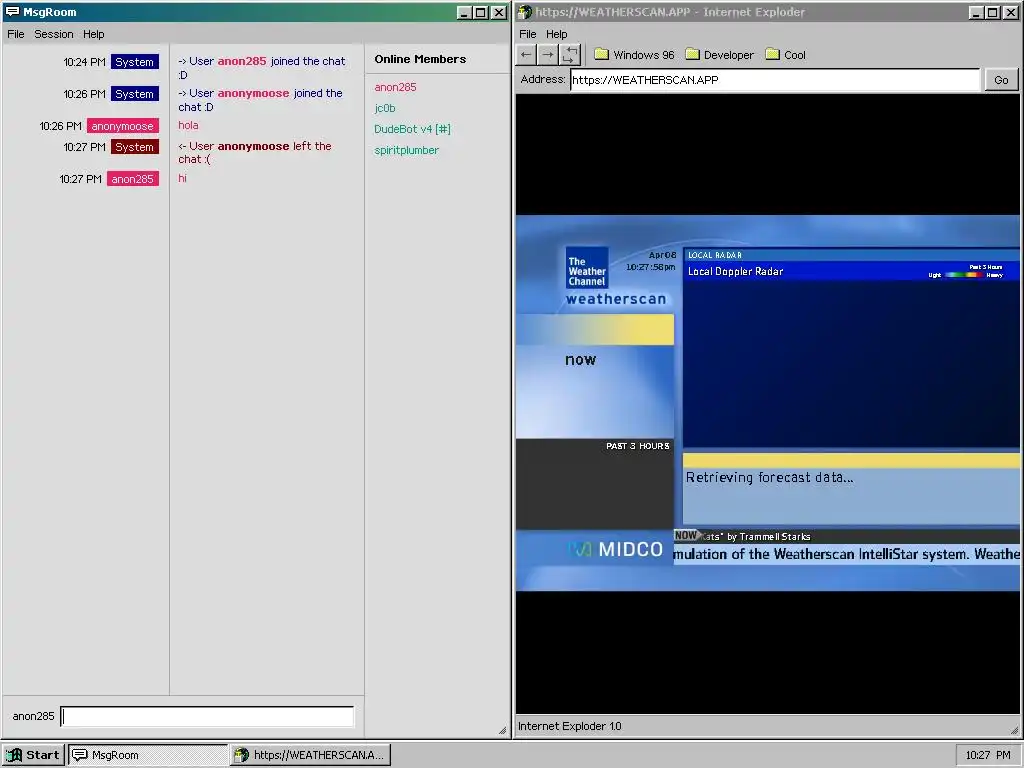This screenshot has width=1024, height=768.
Task: Click the PAST 3 HOURS label
Action: tap(637, 446)
